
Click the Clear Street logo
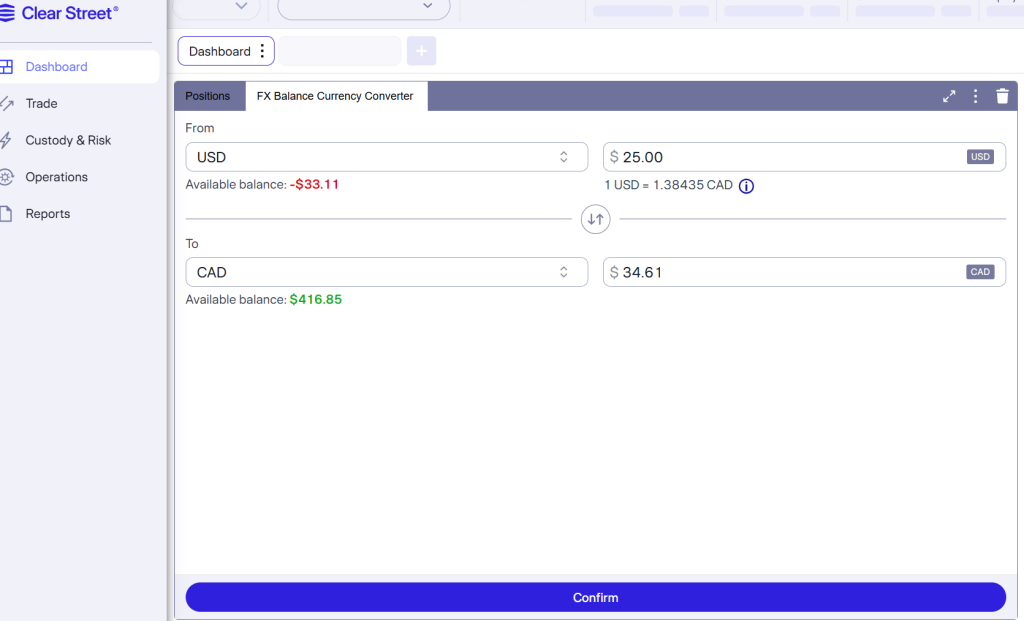point(59,13)
